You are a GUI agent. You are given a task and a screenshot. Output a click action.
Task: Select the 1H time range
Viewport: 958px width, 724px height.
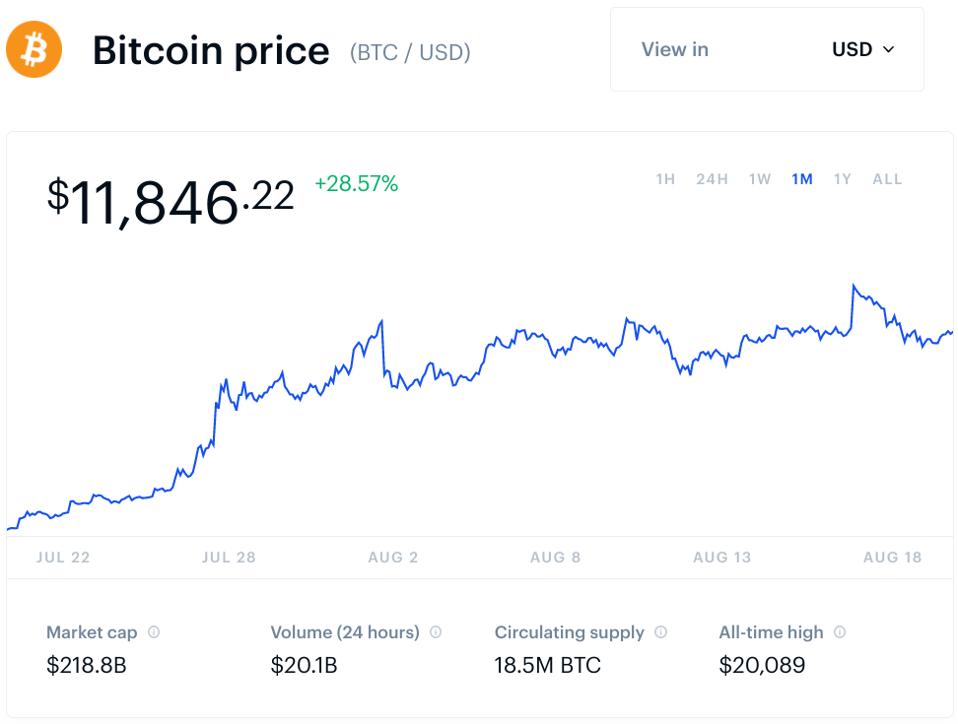(x=665, y=179)
